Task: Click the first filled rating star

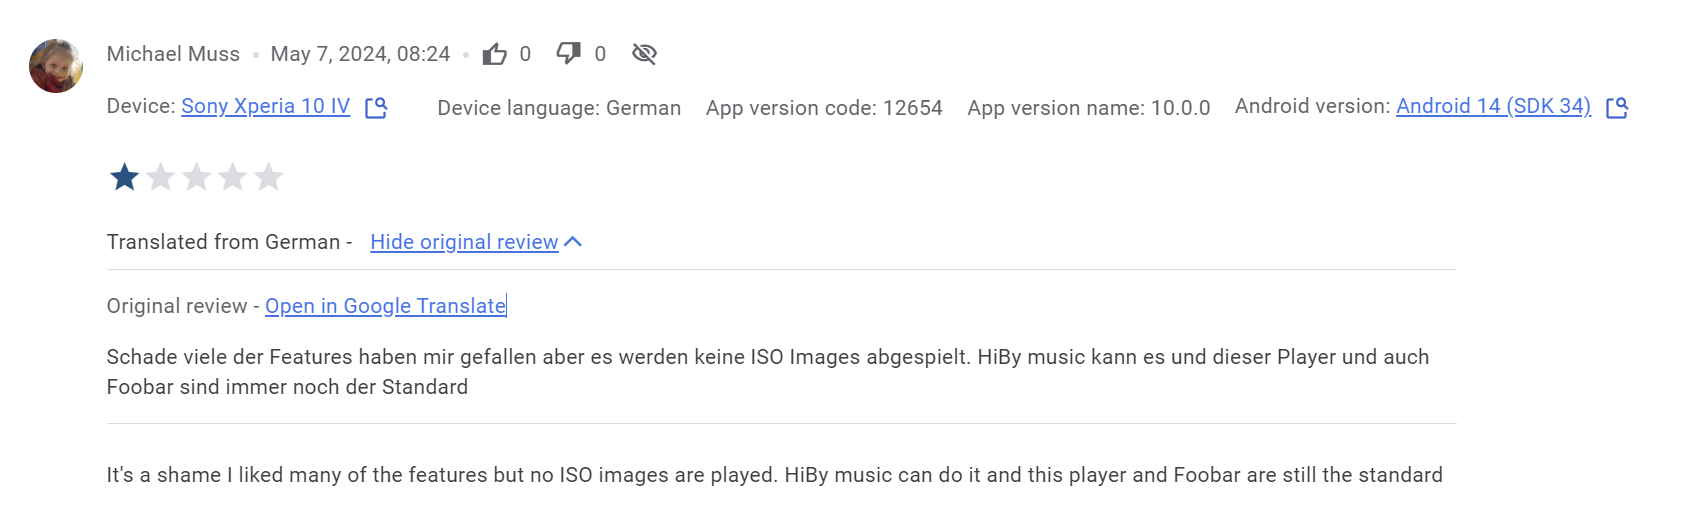Action: (x=125, y=177)
